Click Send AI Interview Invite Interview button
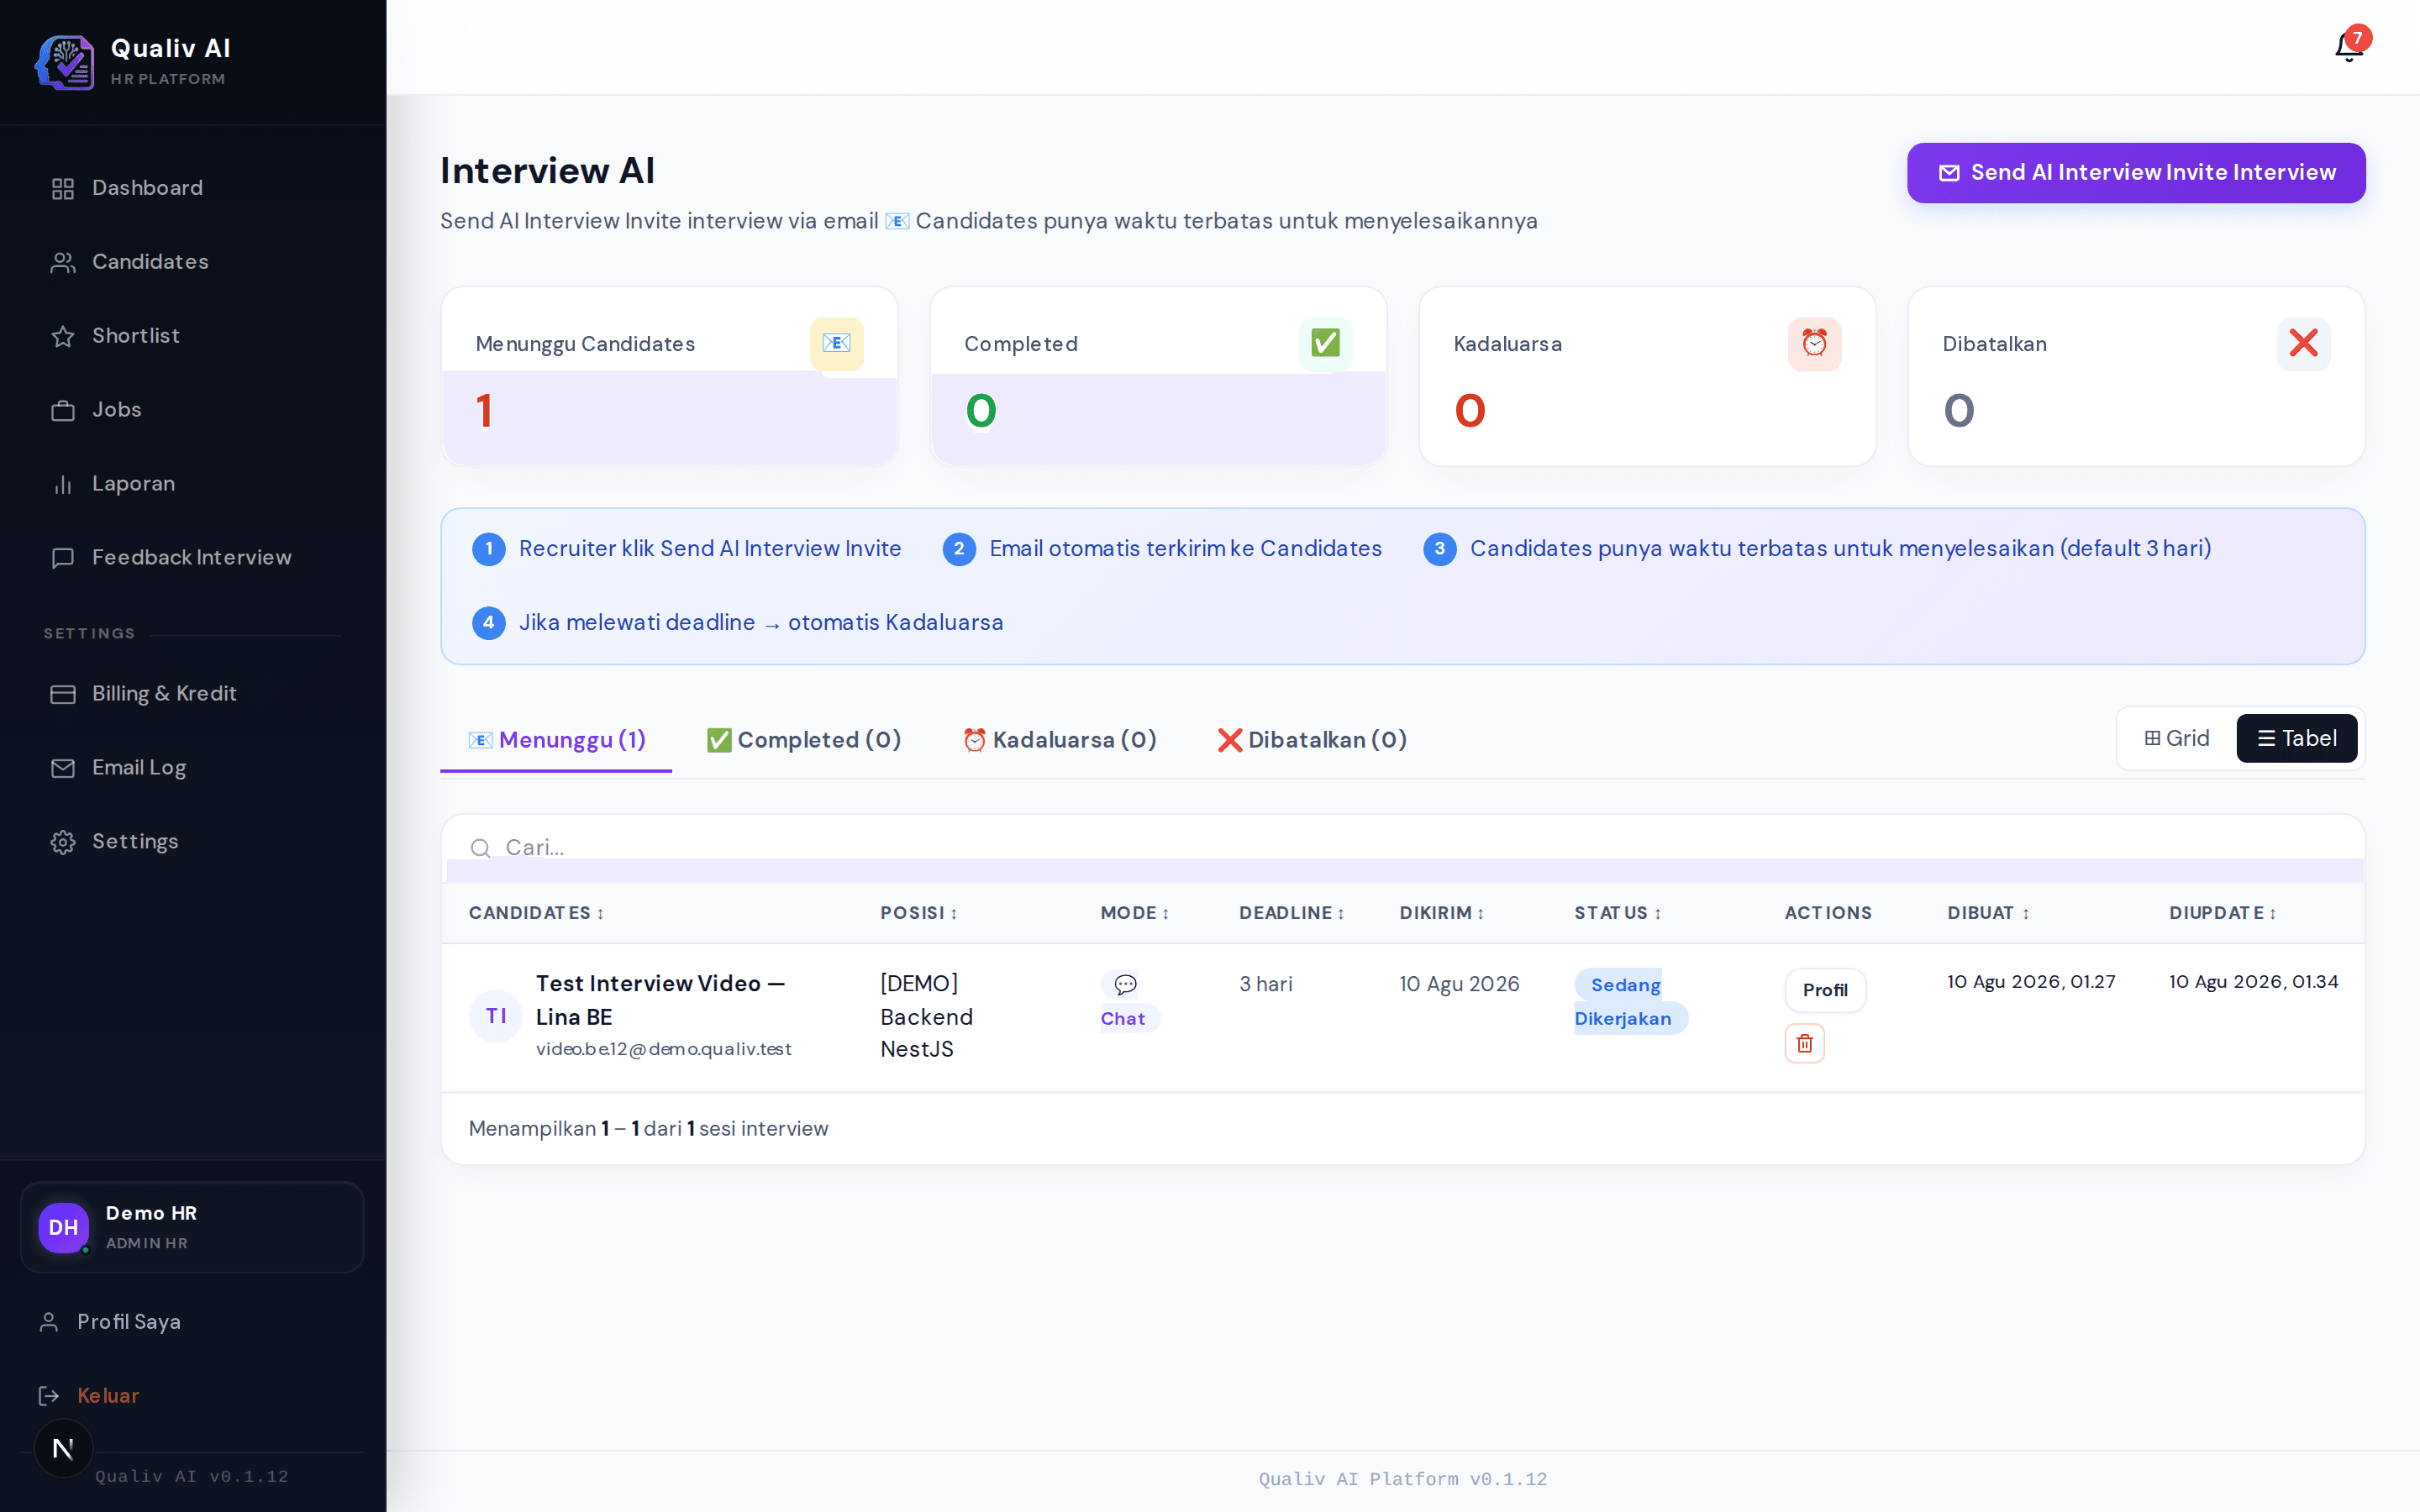This screenshot has height=1512, width=2420. 2136,173
